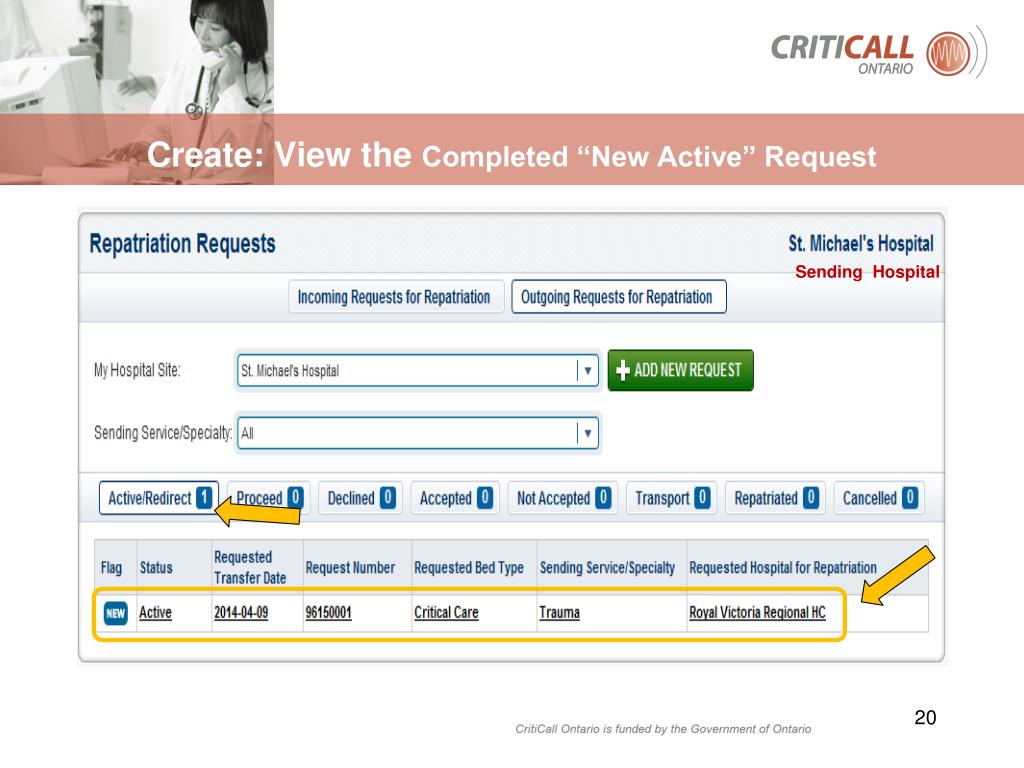Select the Active/Redirect status tab
Screen dimensions: 1024x768
point(158,498)
